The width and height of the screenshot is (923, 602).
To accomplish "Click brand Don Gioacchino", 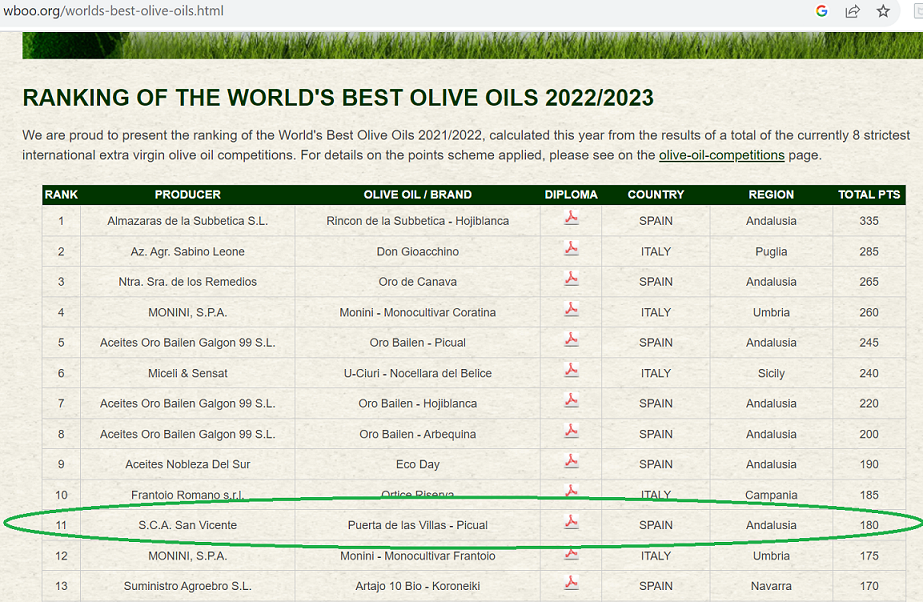I will tap(417, 252).
